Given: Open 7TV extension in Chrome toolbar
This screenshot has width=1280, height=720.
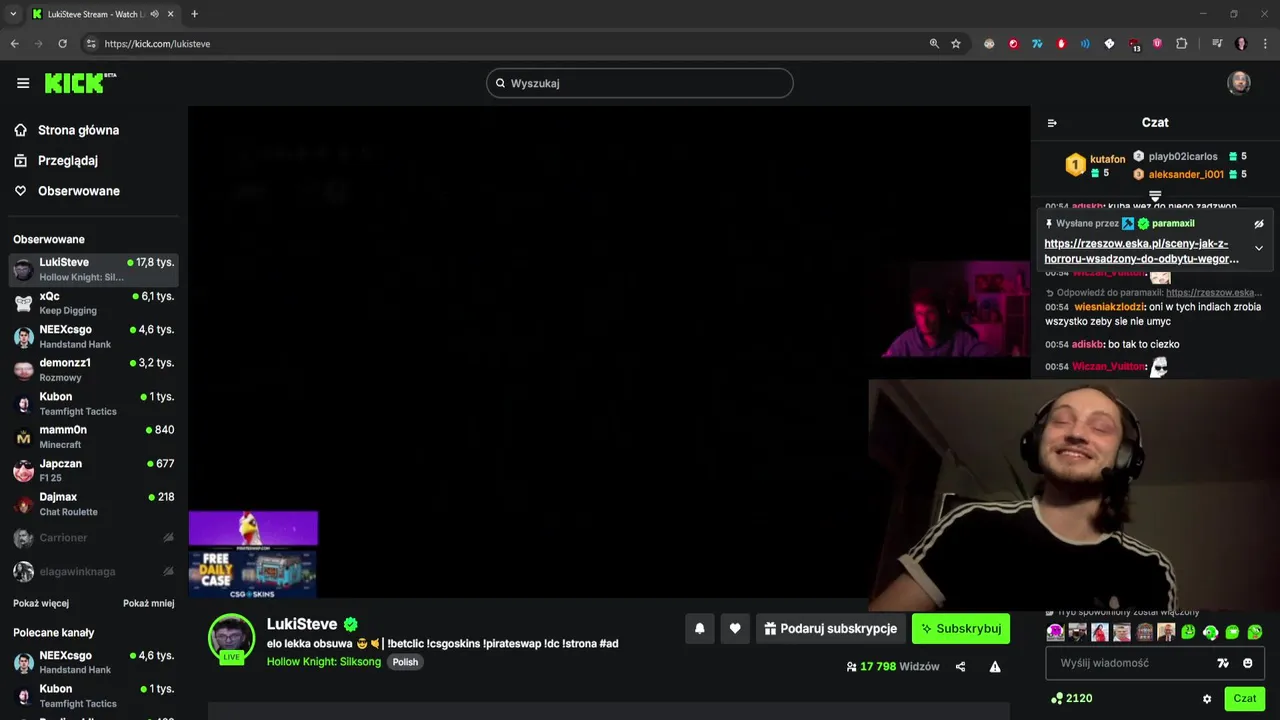Looking at the screenshot, I should click(x=1037, y=44).
